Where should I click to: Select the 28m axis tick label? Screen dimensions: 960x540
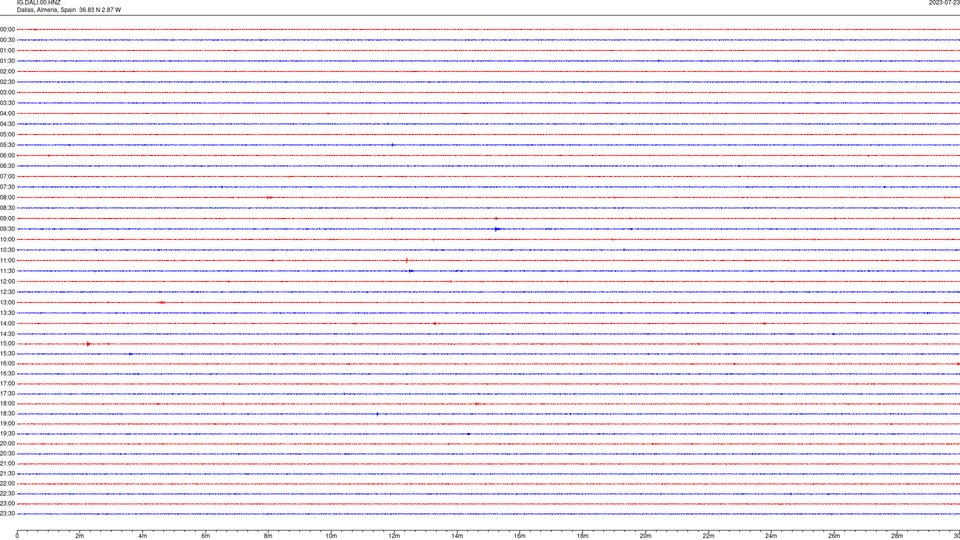[x=897, y=536]
